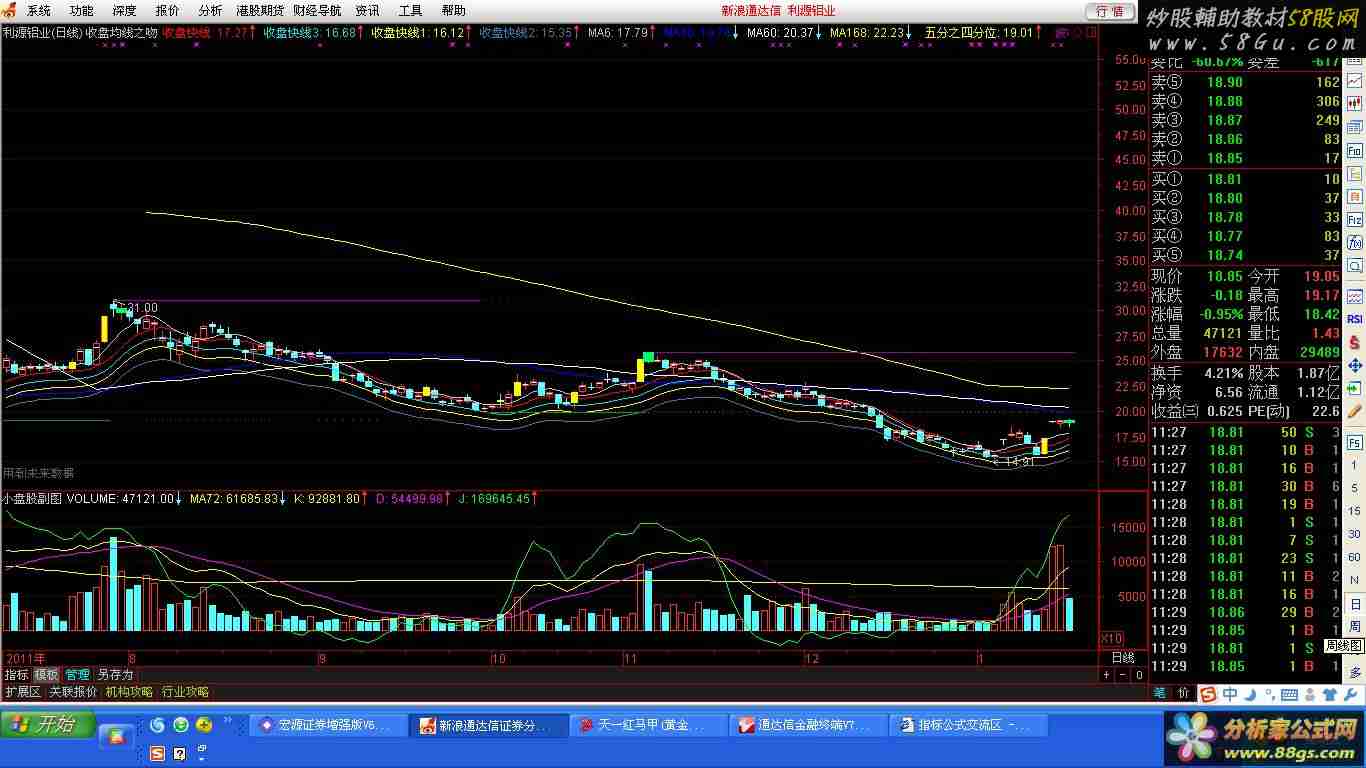Image resolution: width=1366 pixels, height=768 pixels.
Task: Switch to 宏源证券增强版 taskbar window
Action: (x=328, y=726)
